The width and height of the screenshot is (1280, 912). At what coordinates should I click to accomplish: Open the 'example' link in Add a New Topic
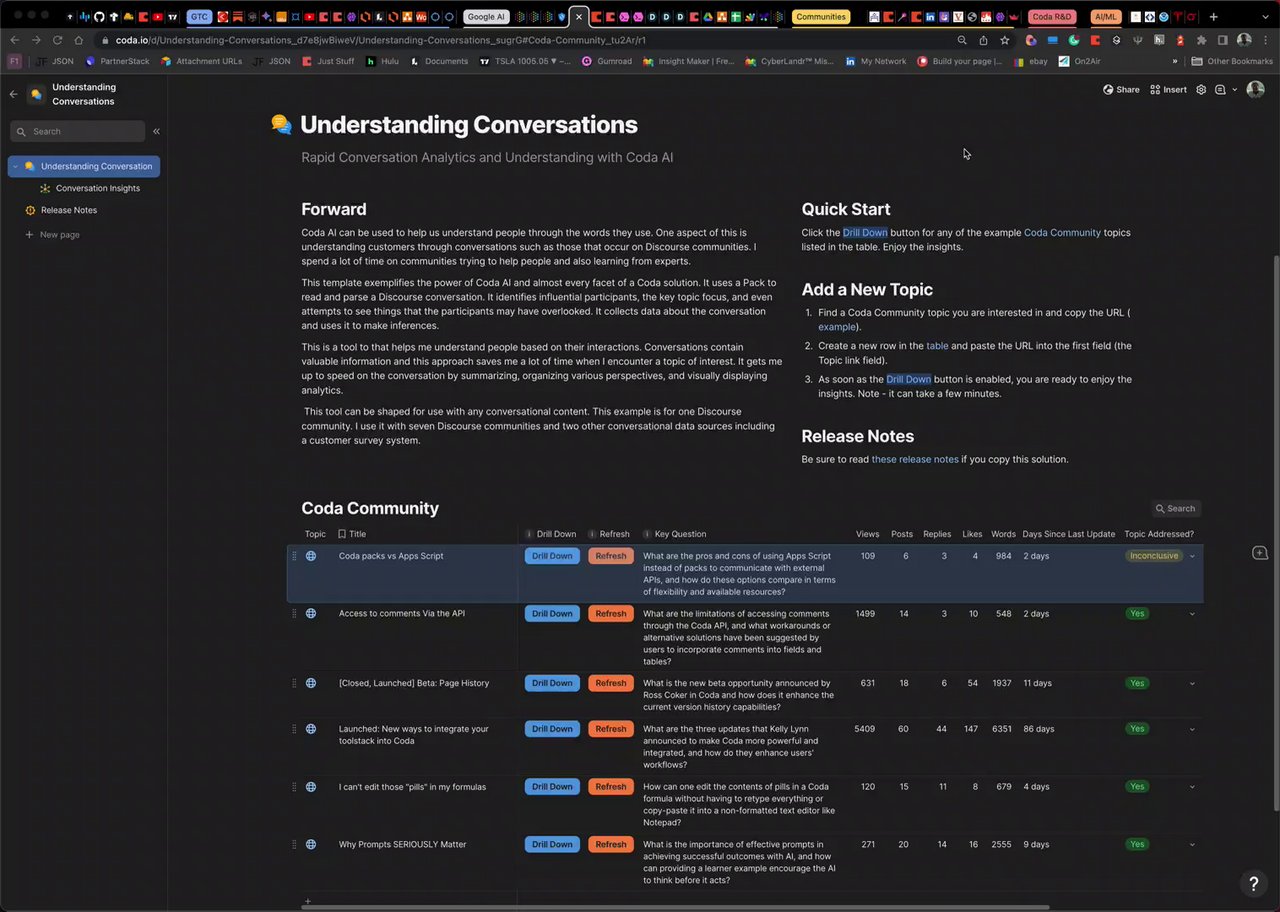837,327
